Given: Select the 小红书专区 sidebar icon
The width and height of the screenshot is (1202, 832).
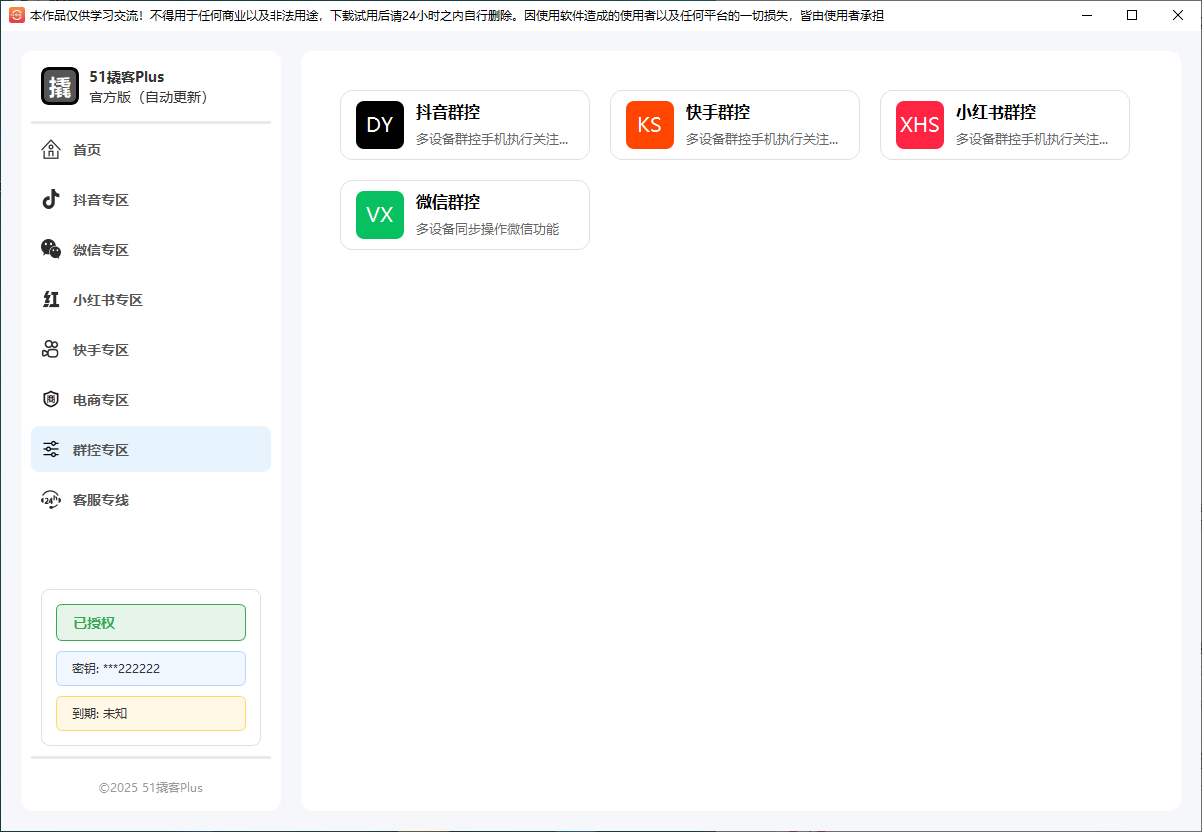Looking at the screenshot, I should coord(51,300).
